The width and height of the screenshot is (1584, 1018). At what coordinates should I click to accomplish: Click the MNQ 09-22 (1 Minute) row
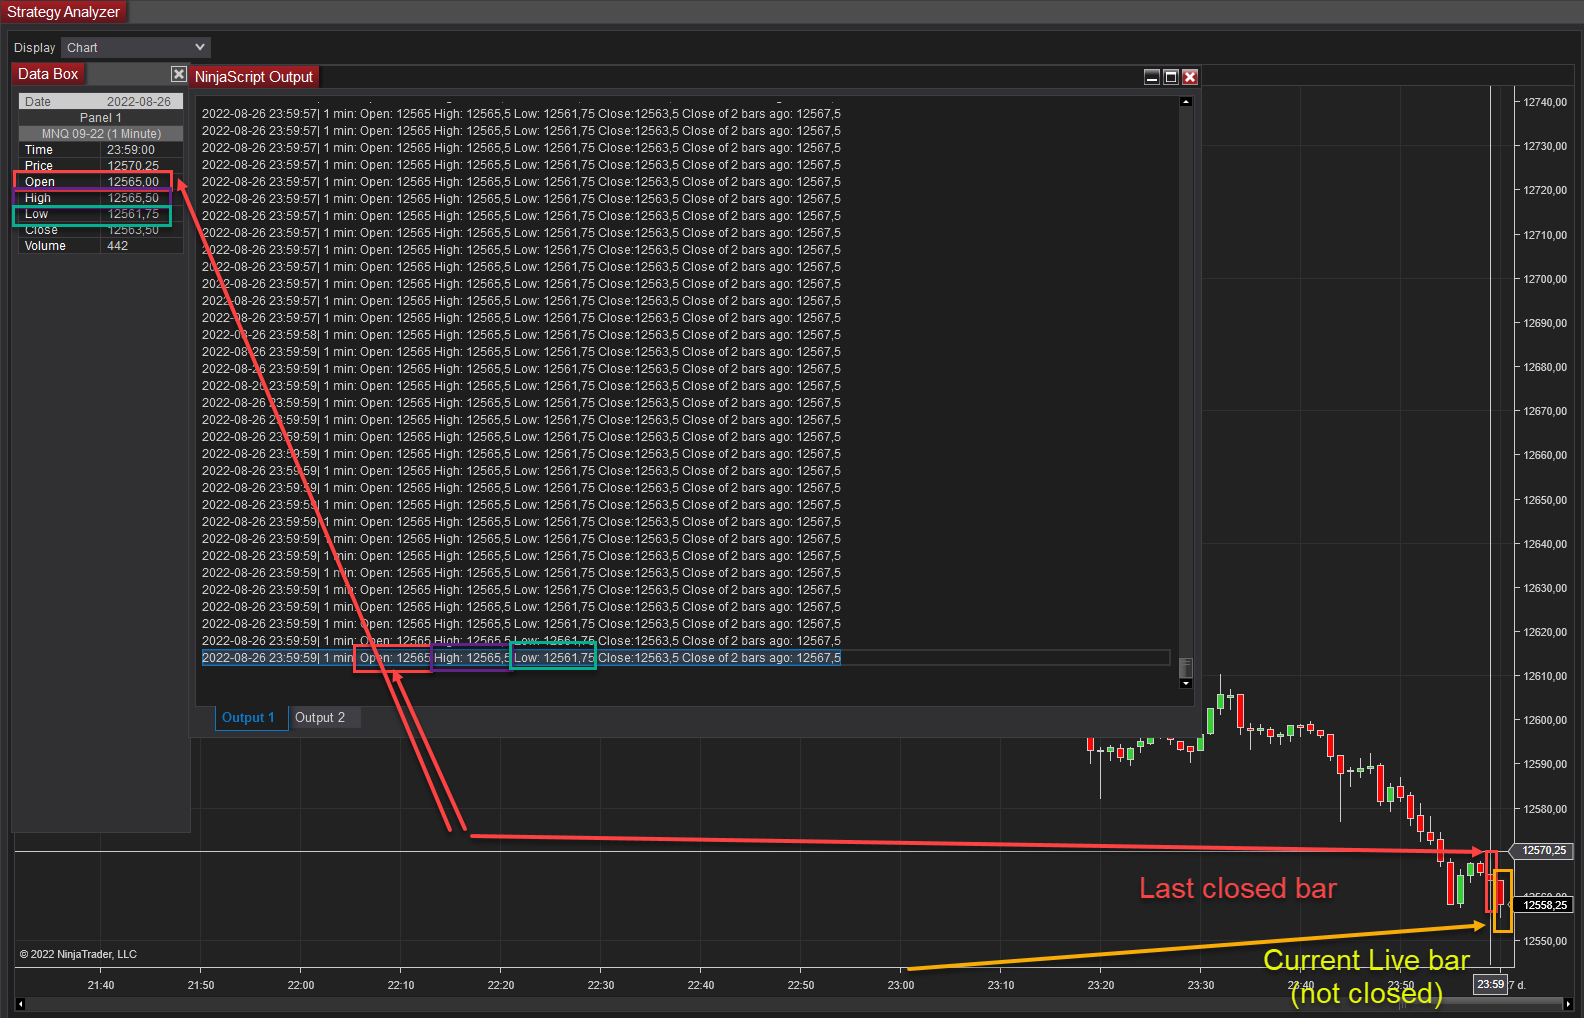point(101,134)
